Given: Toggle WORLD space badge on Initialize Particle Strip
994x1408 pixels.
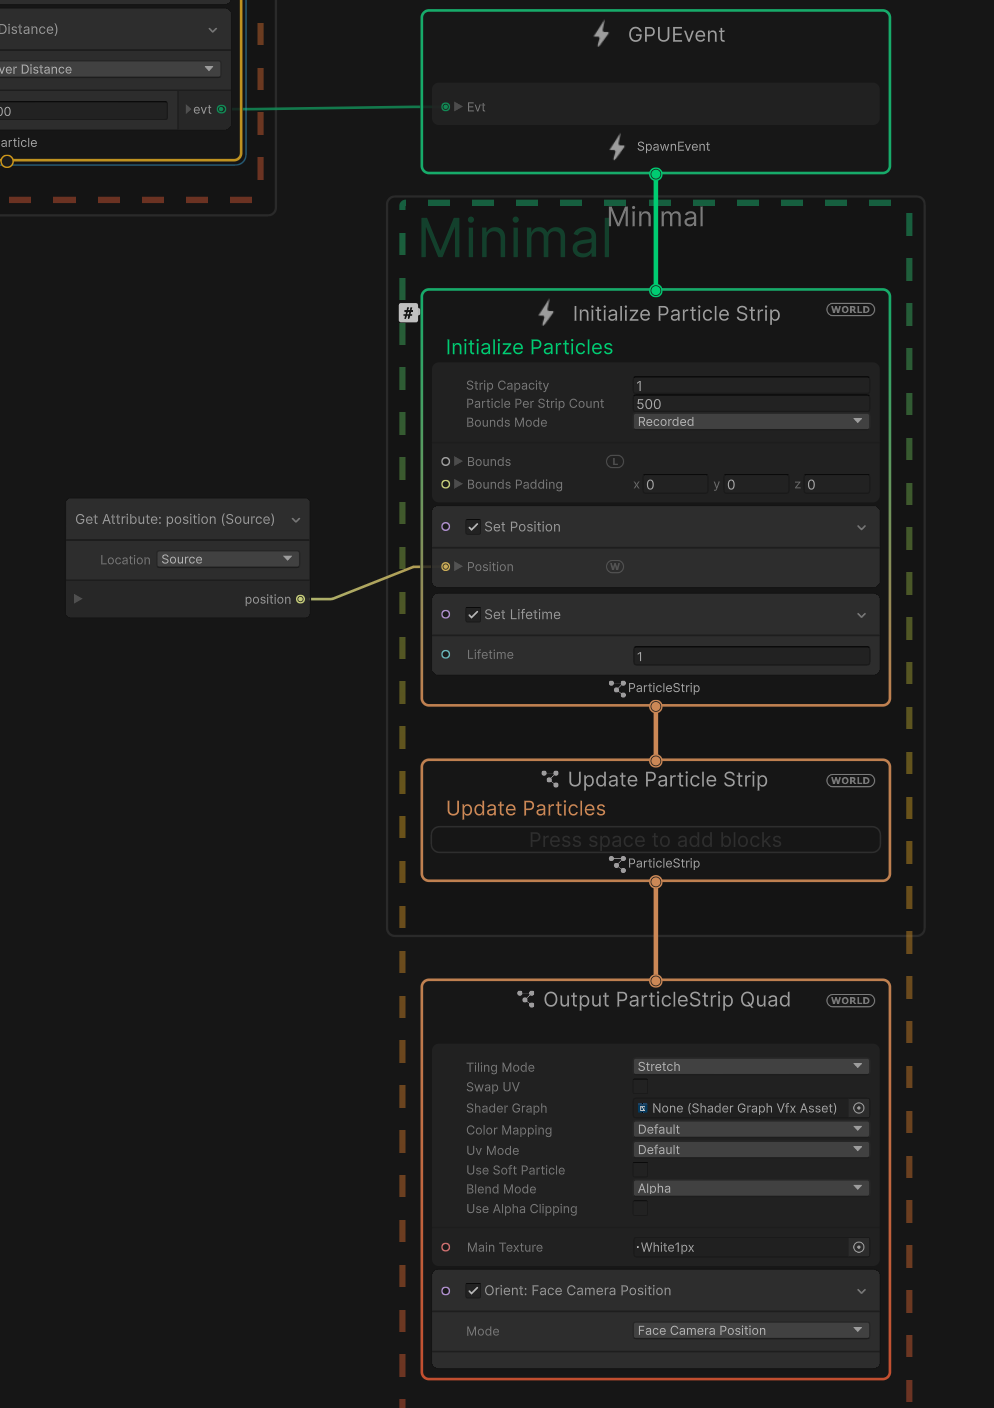Looking at the screenshot, I should pos(850,310).
